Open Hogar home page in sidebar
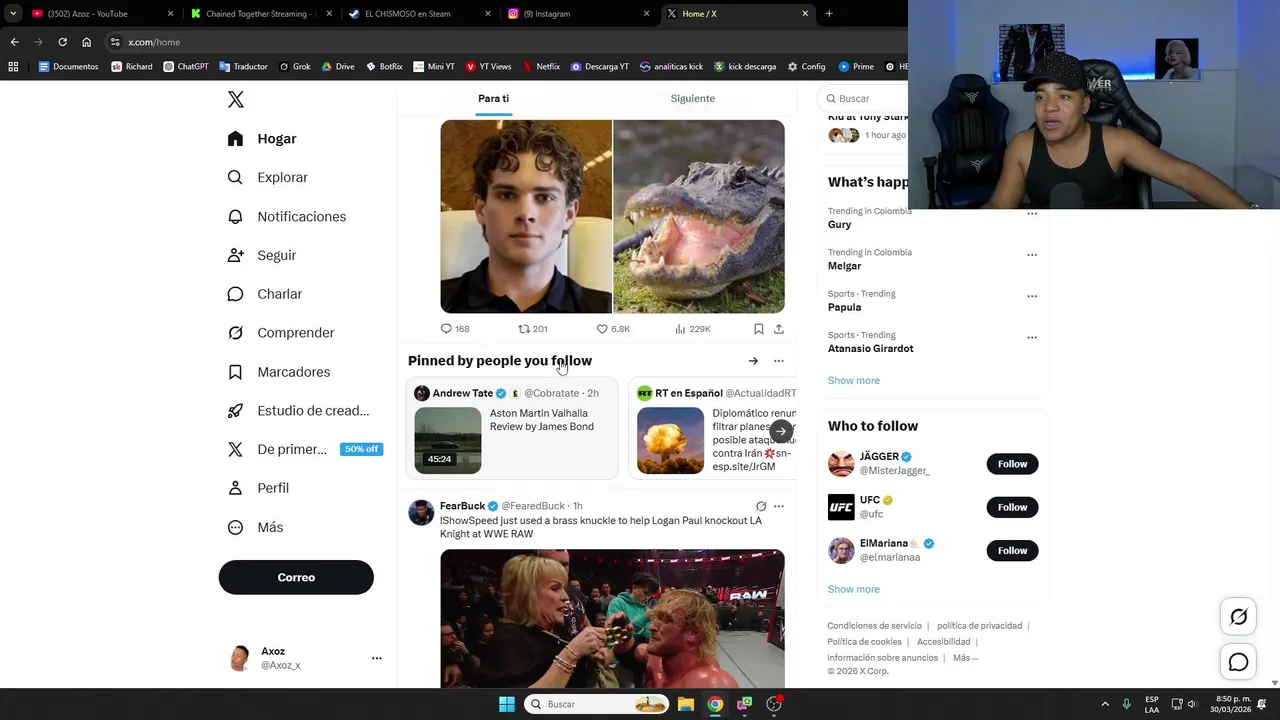 coord(262,139)
